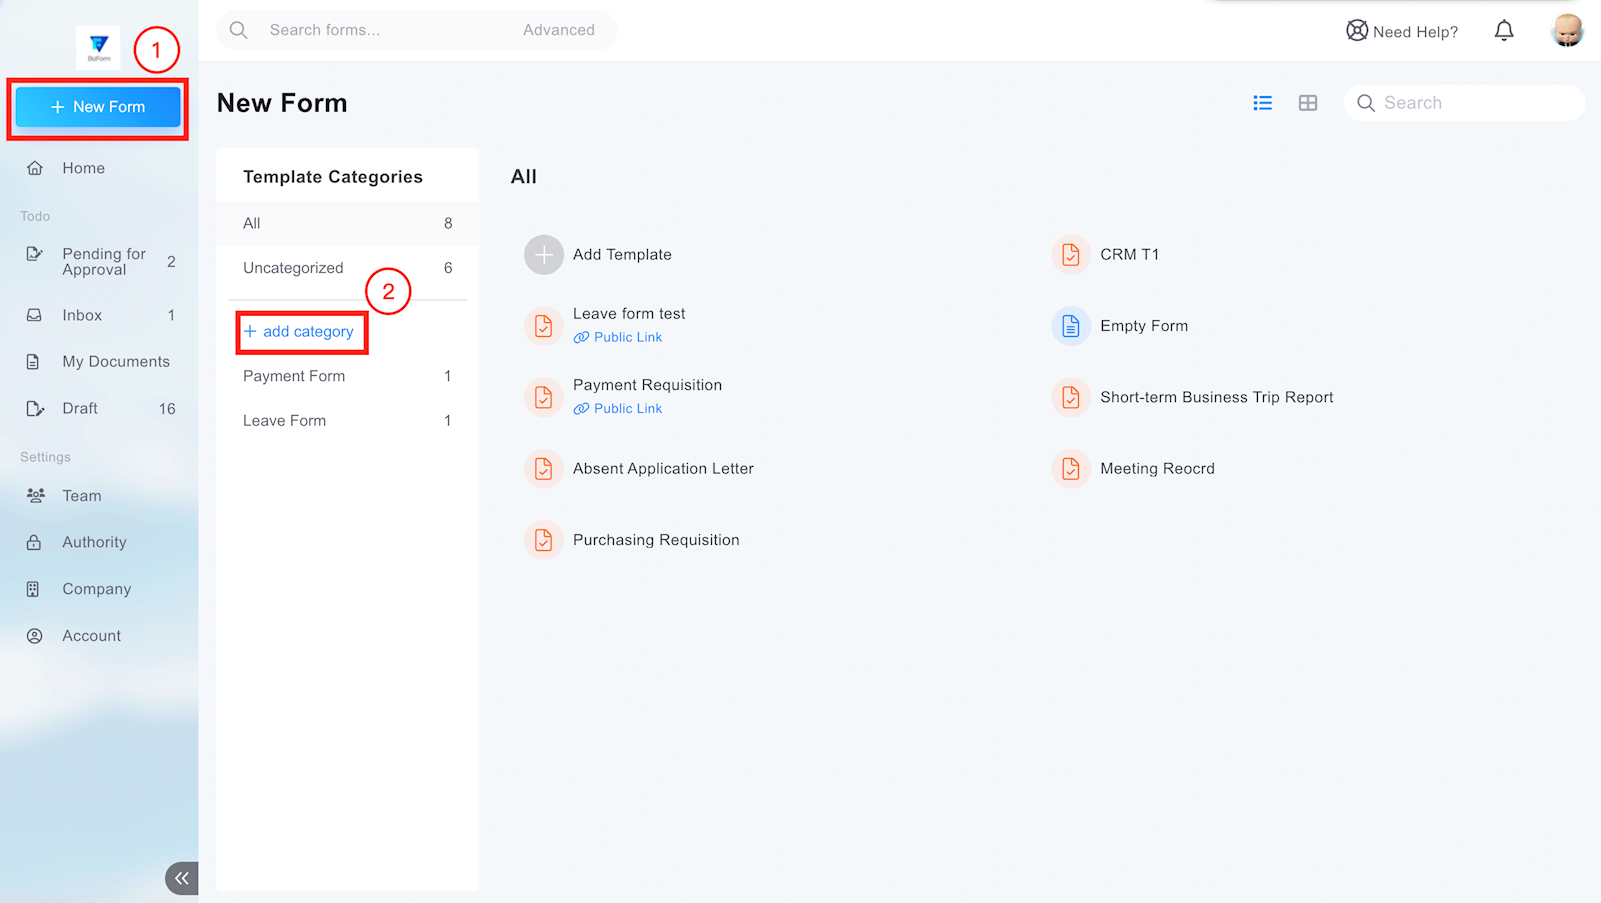This screenshot has width=1601, height=903.
Task: Switch to grid view layout
Action: coord(1307,103)
